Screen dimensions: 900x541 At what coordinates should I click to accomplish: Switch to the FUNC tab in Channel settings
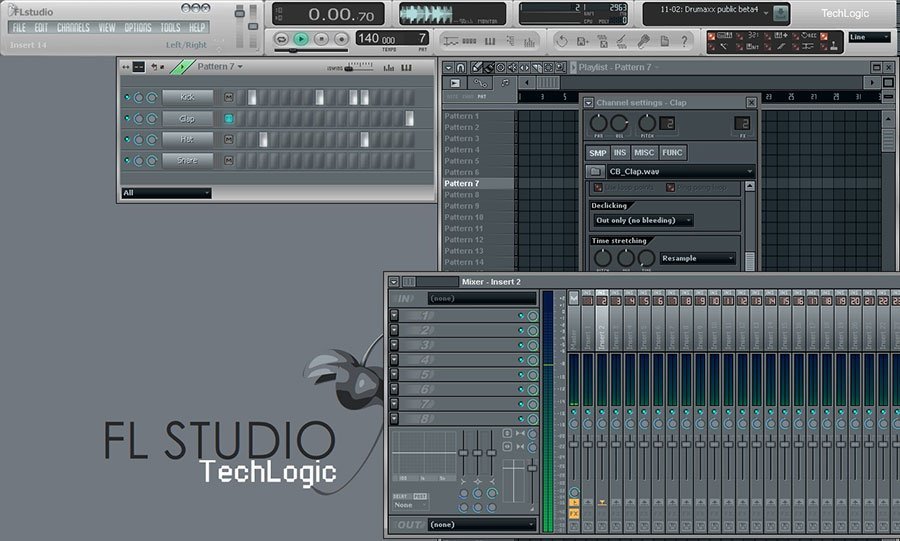coord(672,153)
